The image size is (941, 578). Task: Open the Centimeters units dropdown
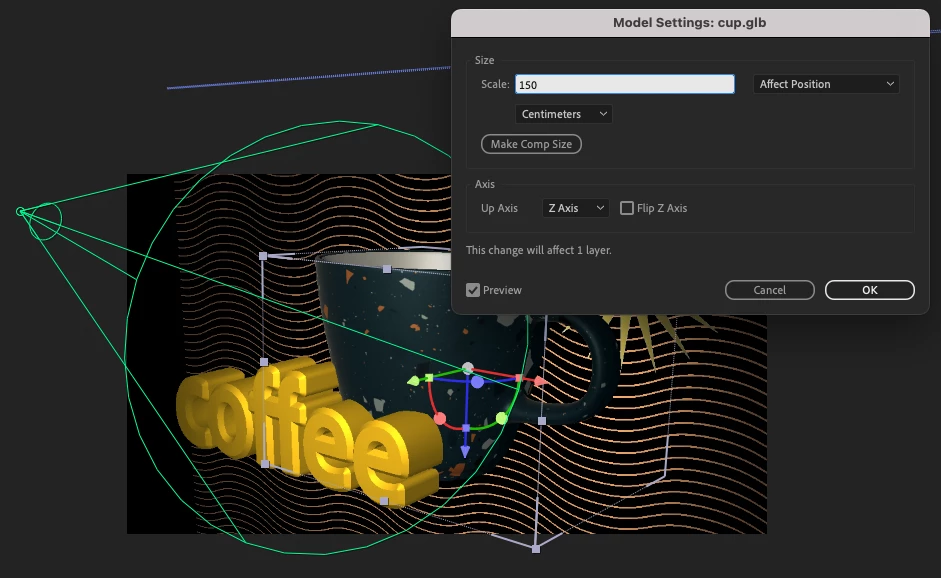[x=564, y=114]
